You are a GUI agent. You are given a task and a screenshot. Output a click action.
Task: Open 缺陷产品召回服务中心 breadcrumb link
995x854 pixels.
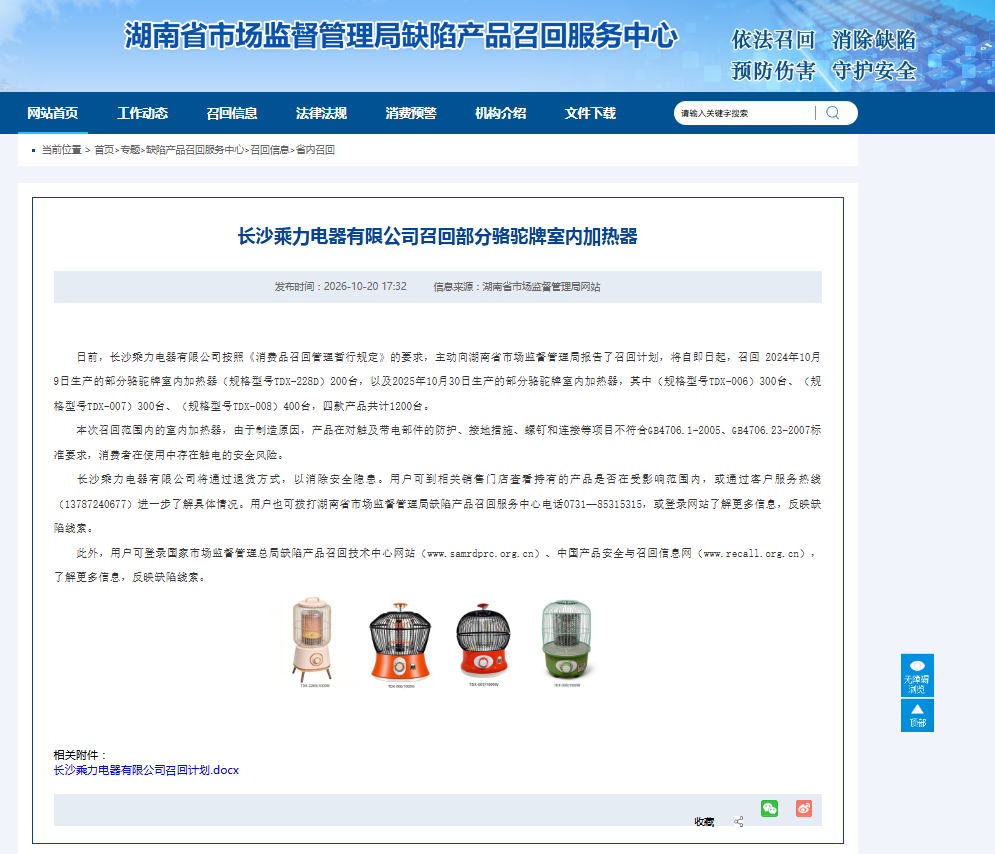tap(195, 150)
